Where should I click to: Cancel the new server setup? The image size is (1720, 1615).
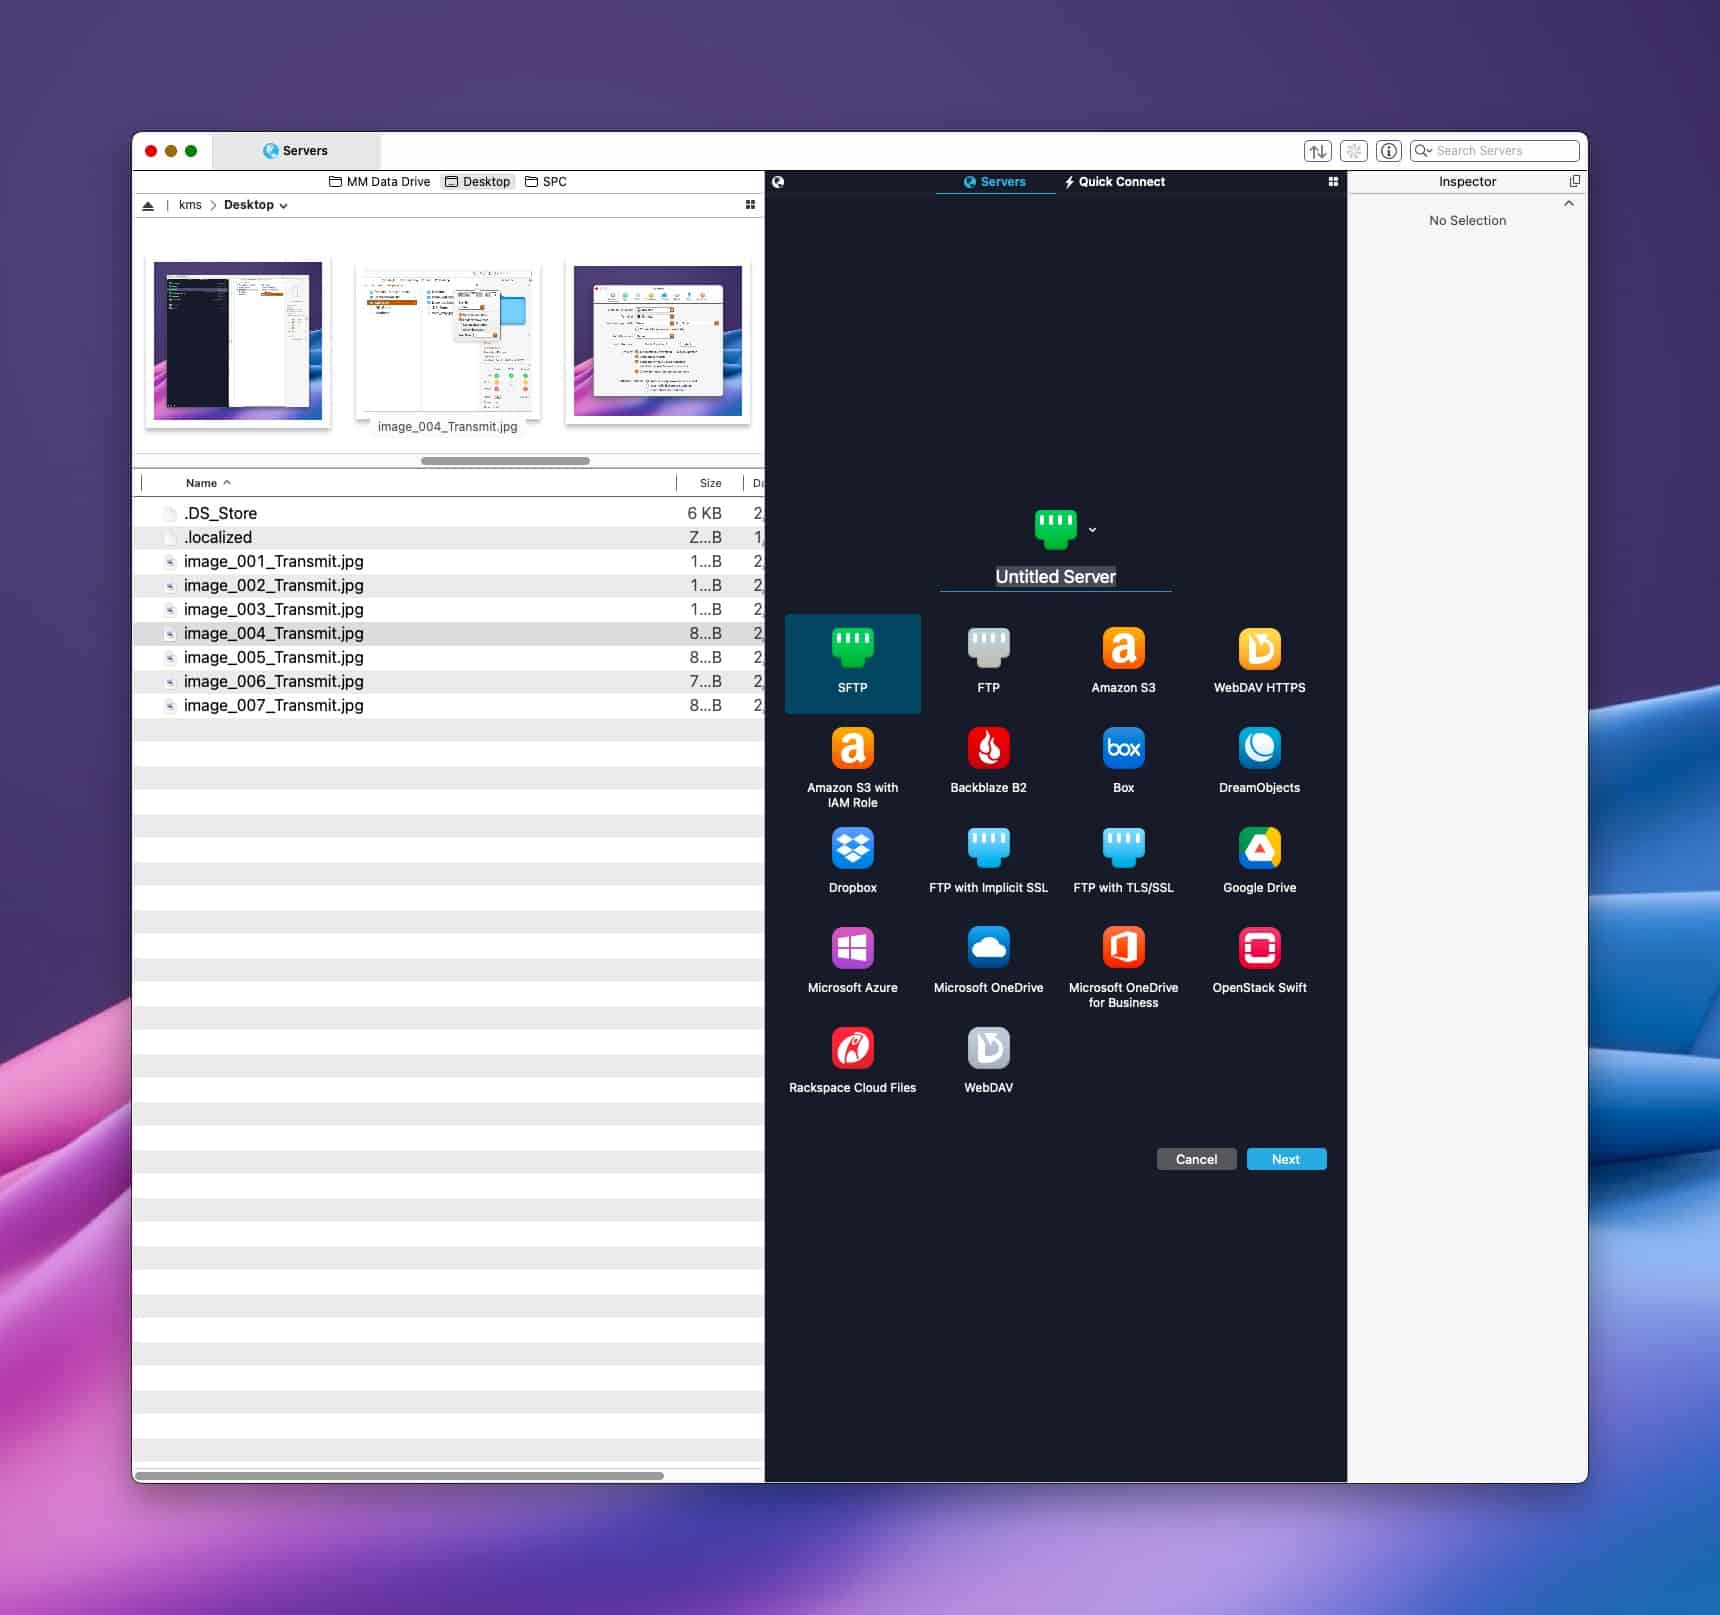coord(1196,1159)
